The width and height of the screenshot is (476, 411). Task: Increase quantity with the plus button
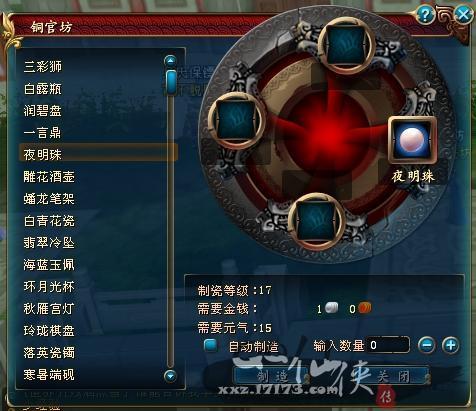tap(450, 345)
